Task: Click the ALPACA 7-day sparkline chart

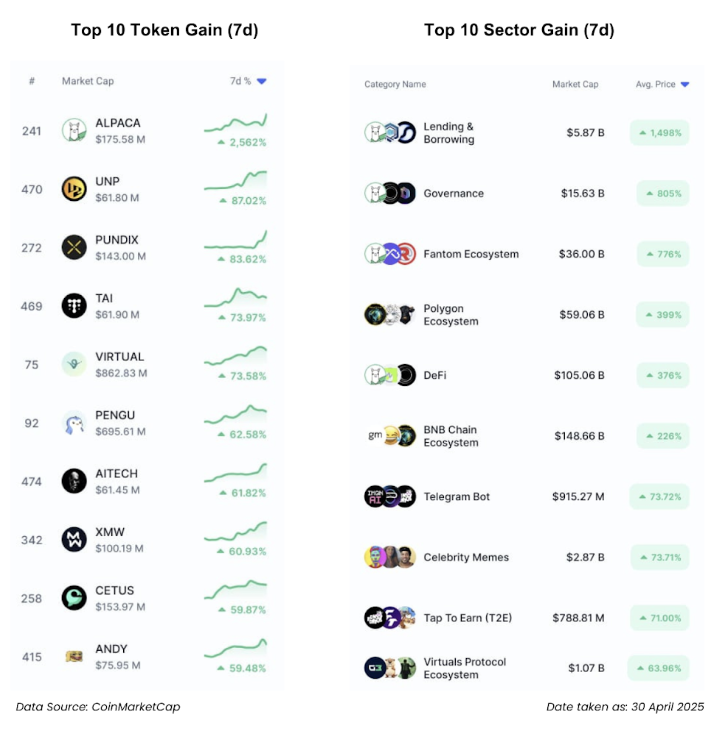Action: click(235, 123)
